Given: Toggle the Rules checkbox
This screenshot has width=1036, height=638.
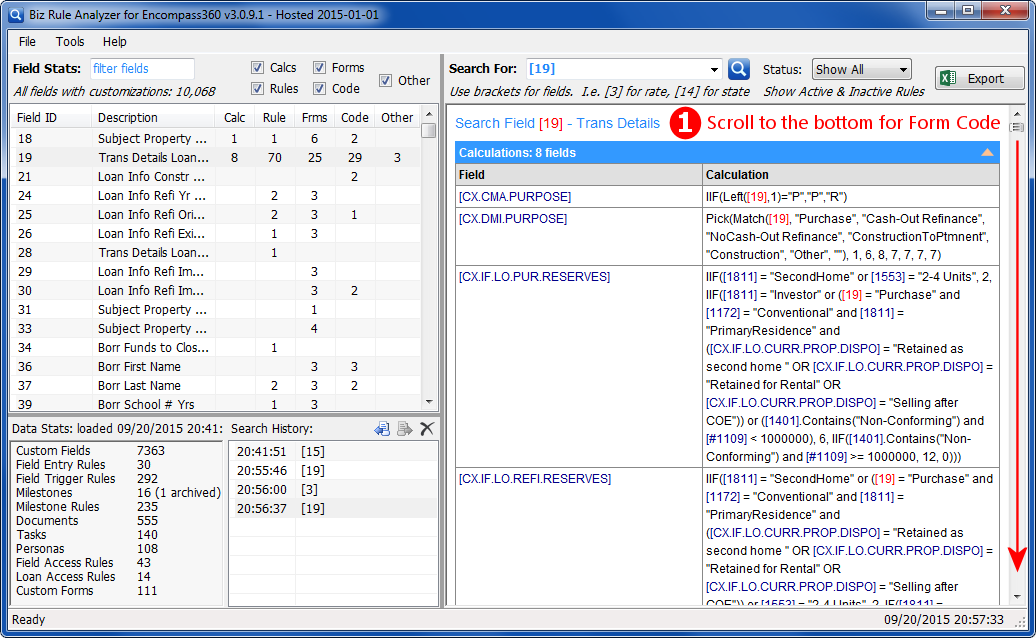Looking at the screenshot, I should click(258, 89).
